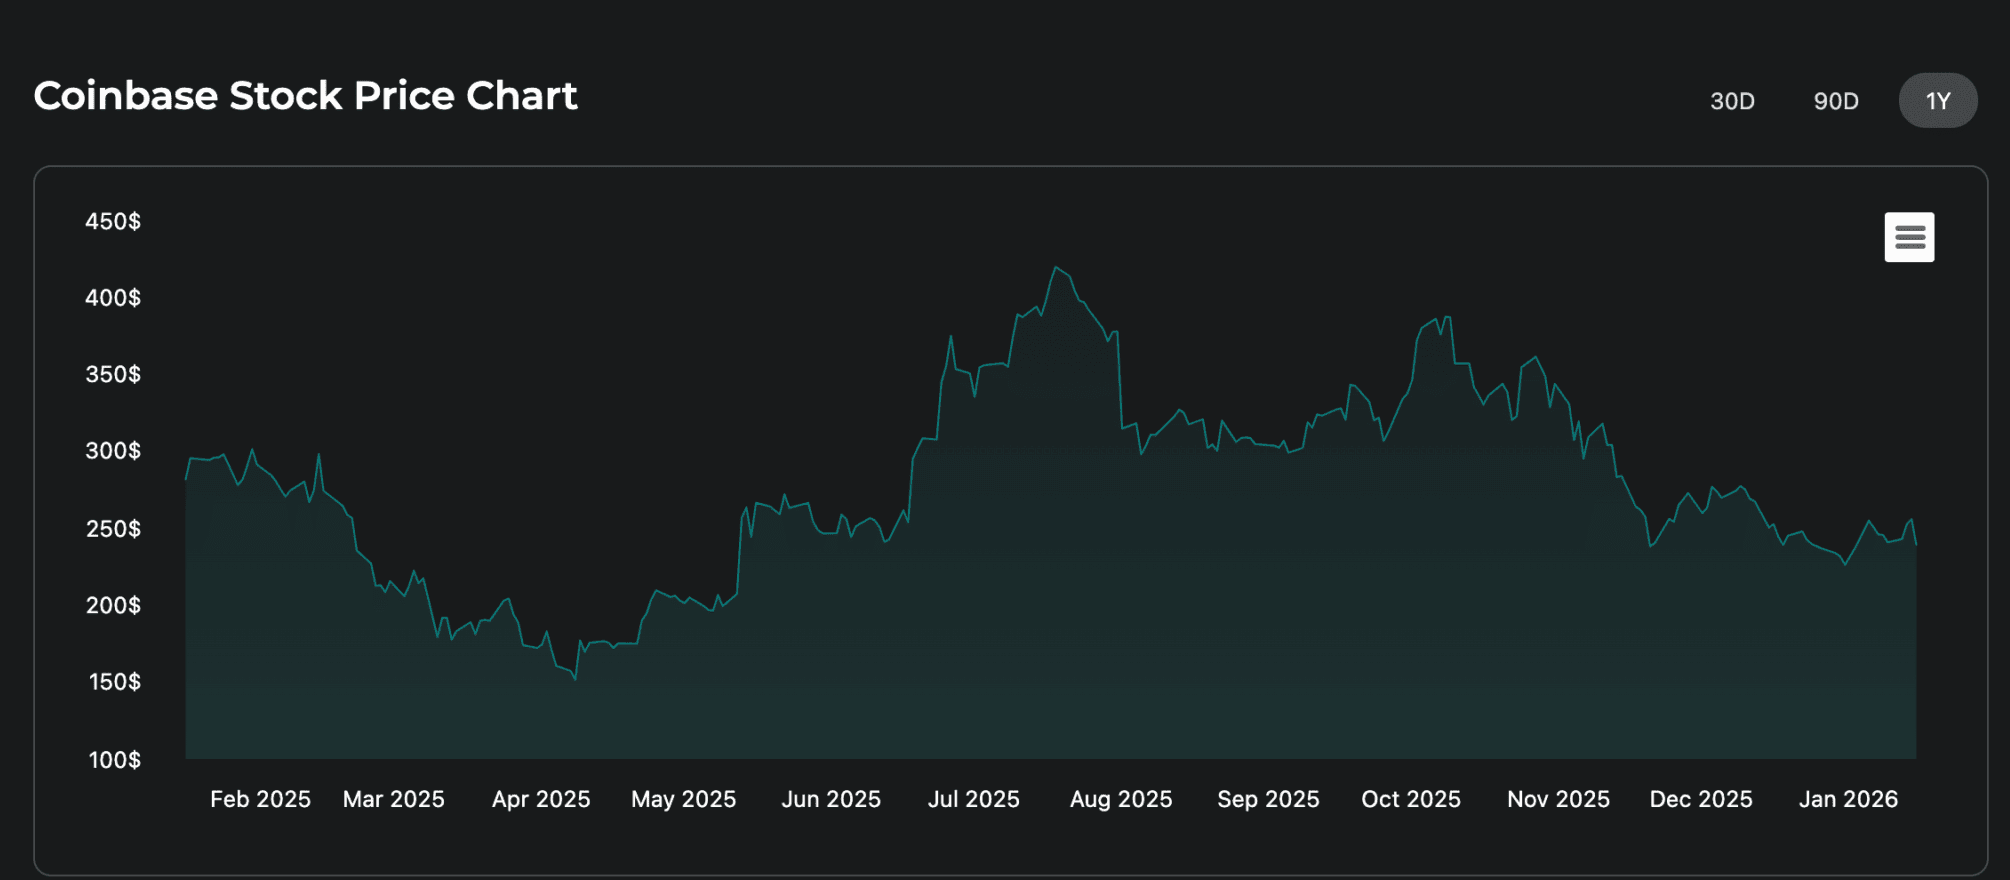Click the April 2025 lowest price point

(575, 680)
